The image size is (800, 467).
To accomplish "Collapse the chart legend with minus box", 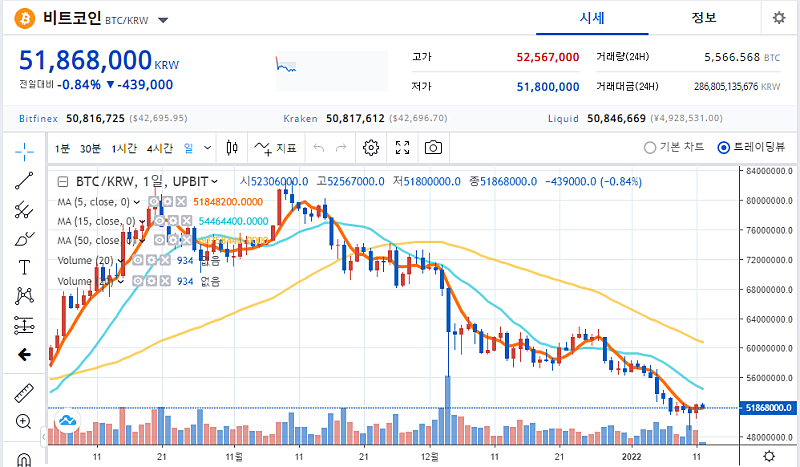I will [63, 182].
